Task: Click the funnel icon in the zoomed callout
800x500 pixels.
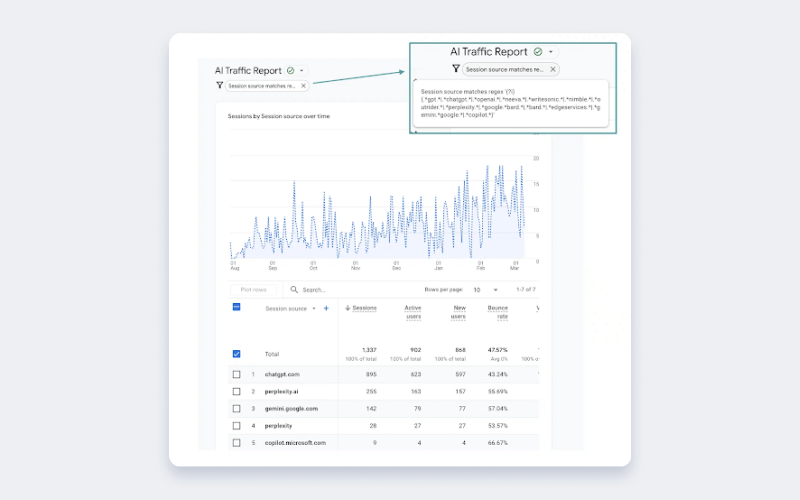Action: (x=456, y=69)
